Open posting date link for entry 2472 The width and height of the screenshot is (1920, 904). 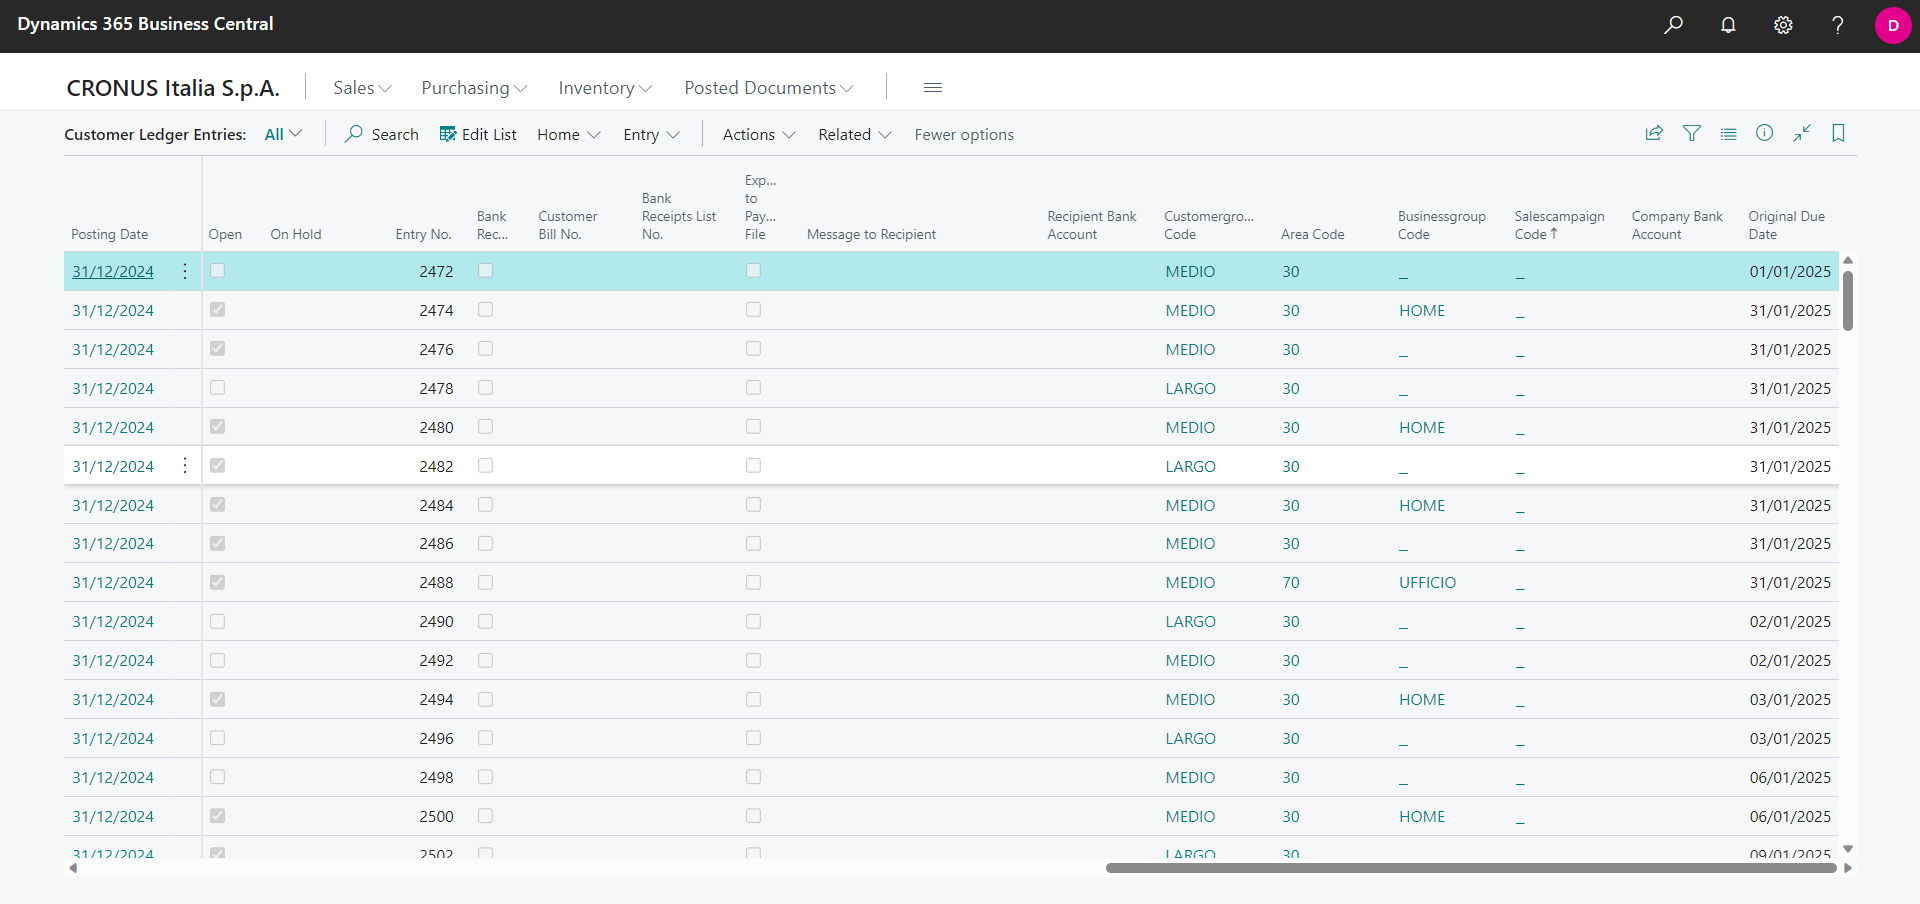tap(113, 271)
